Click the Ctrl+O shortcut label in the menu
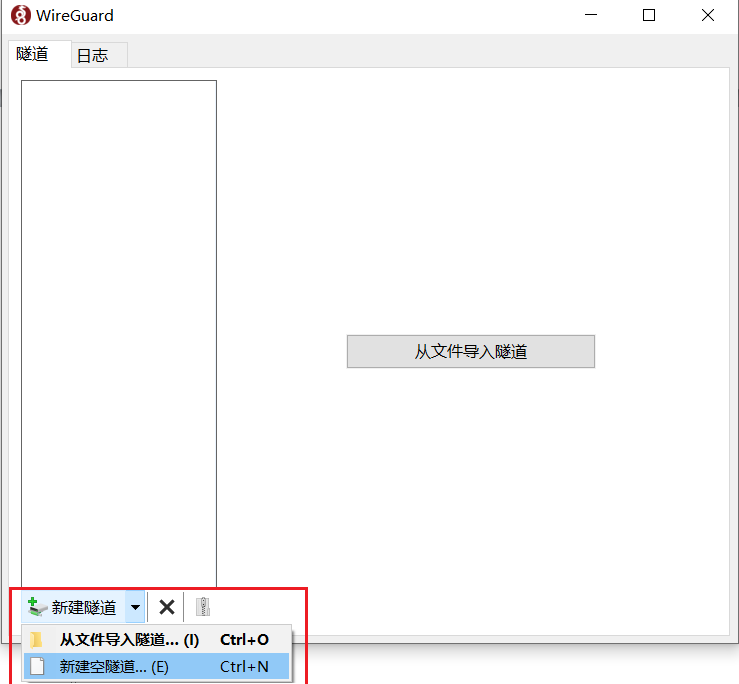 point(244,640)
